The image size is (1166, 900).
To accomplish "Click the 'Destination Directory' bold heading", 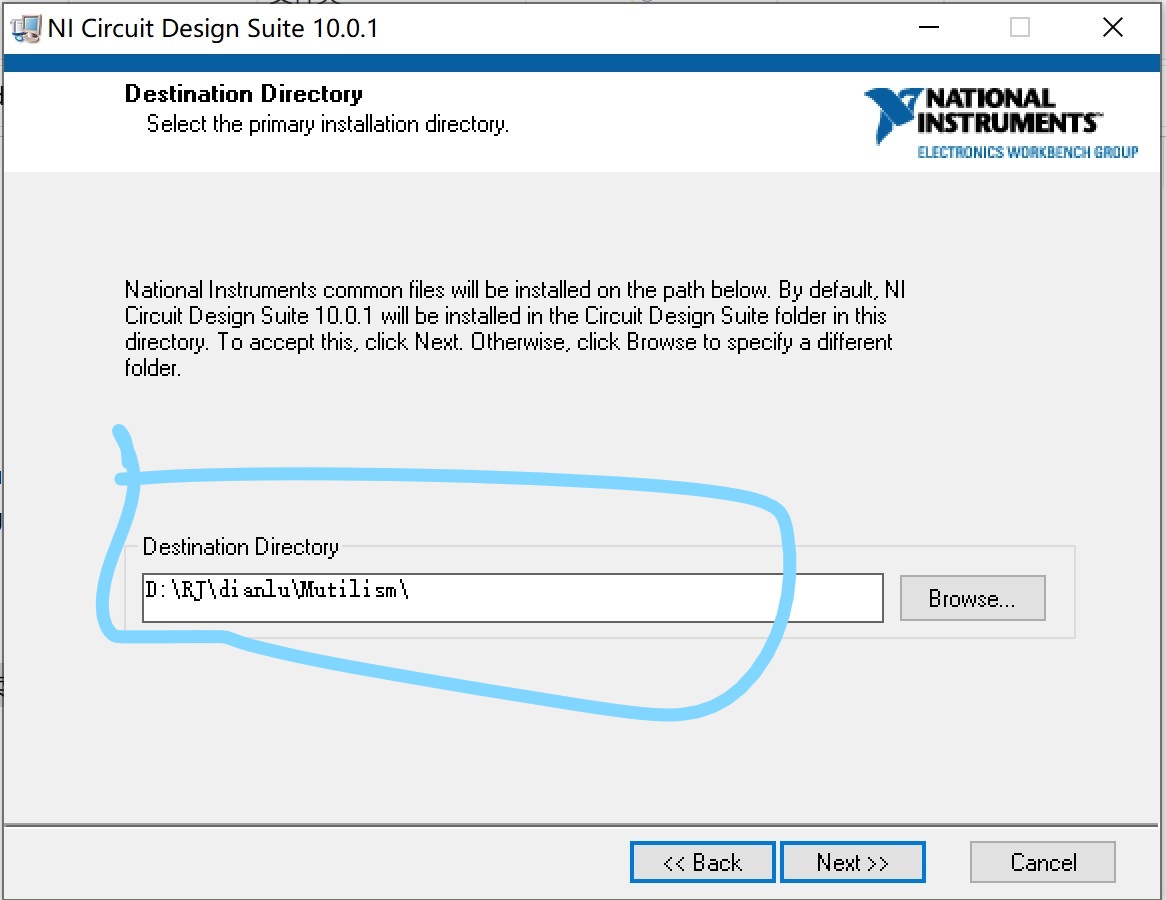I will [x=243, y=94].
